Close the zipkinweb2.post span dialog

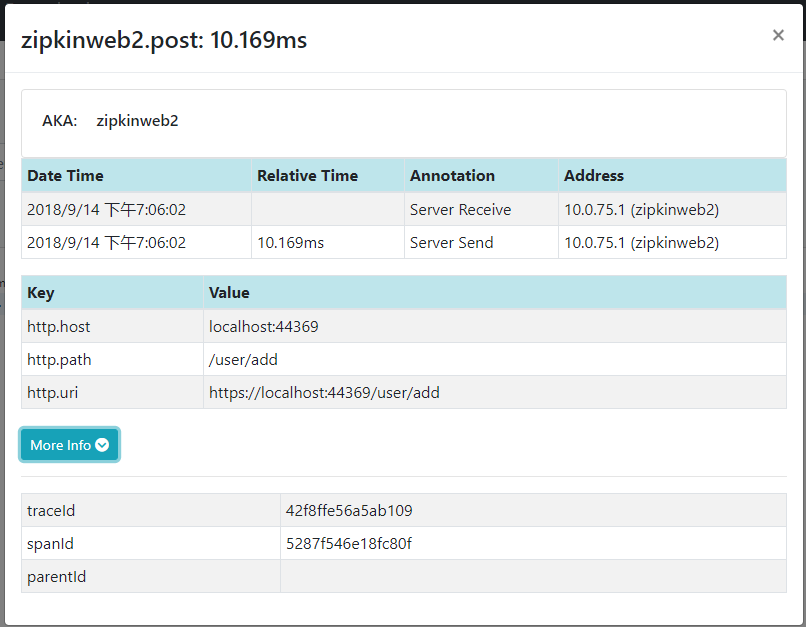(778, 35)
